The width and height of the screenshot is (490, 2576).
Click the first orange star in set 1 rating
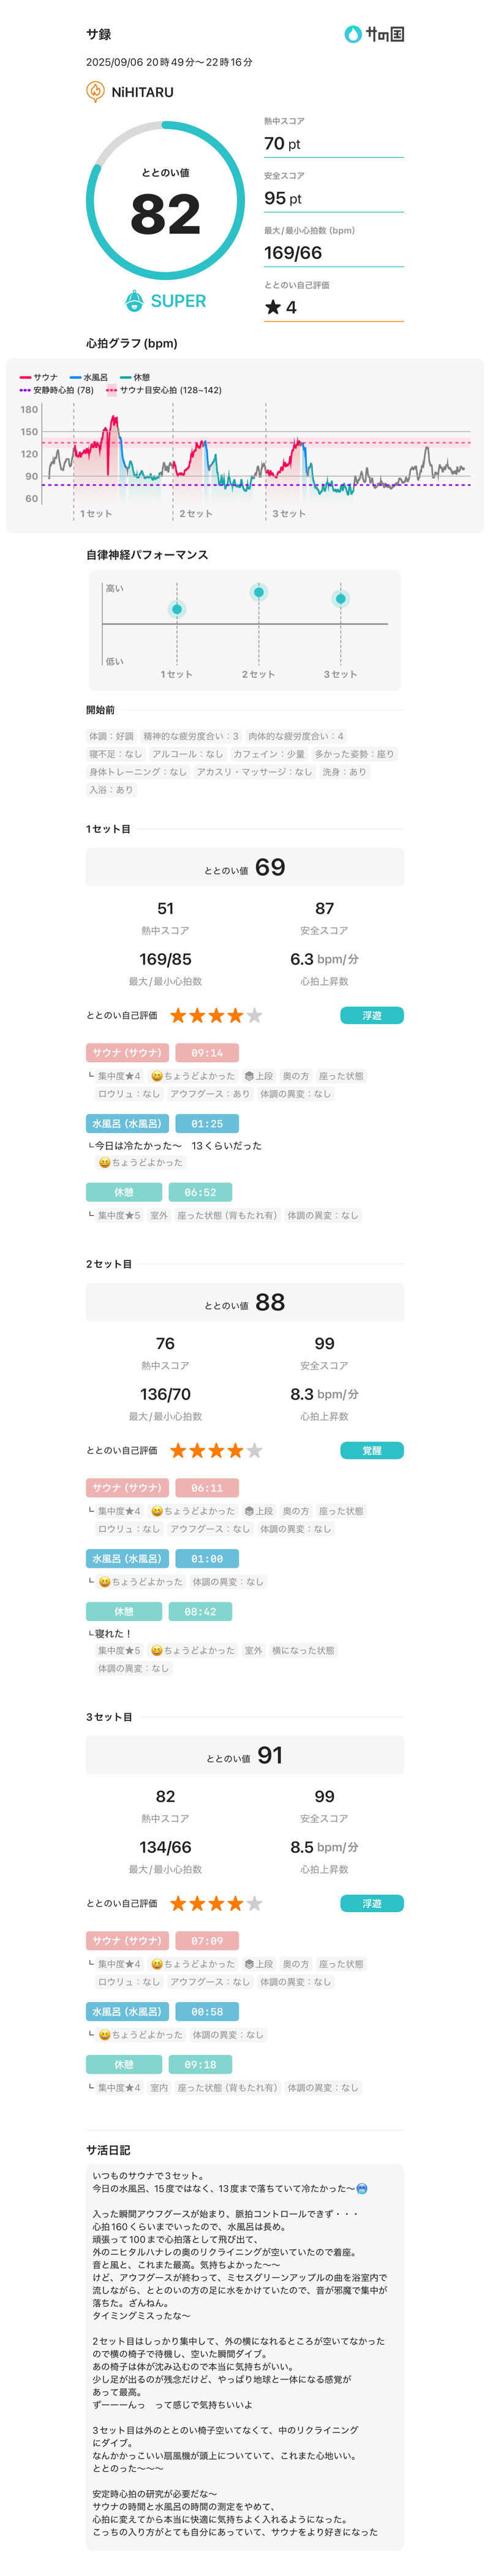click(178, 1015)
